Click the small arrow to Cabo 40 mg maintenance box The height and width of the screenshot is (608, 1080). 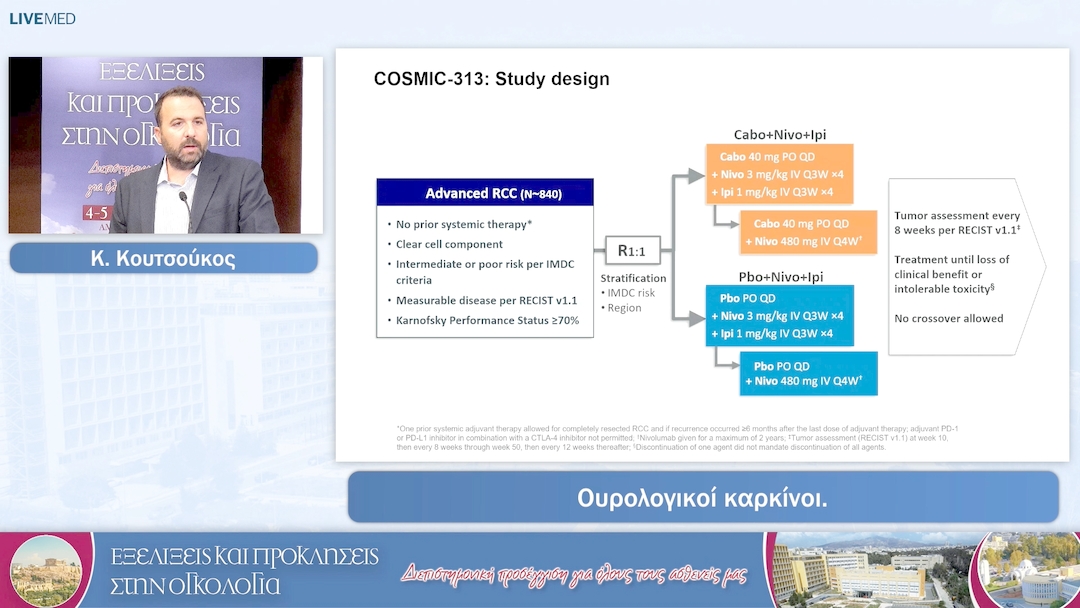[725, 221]
